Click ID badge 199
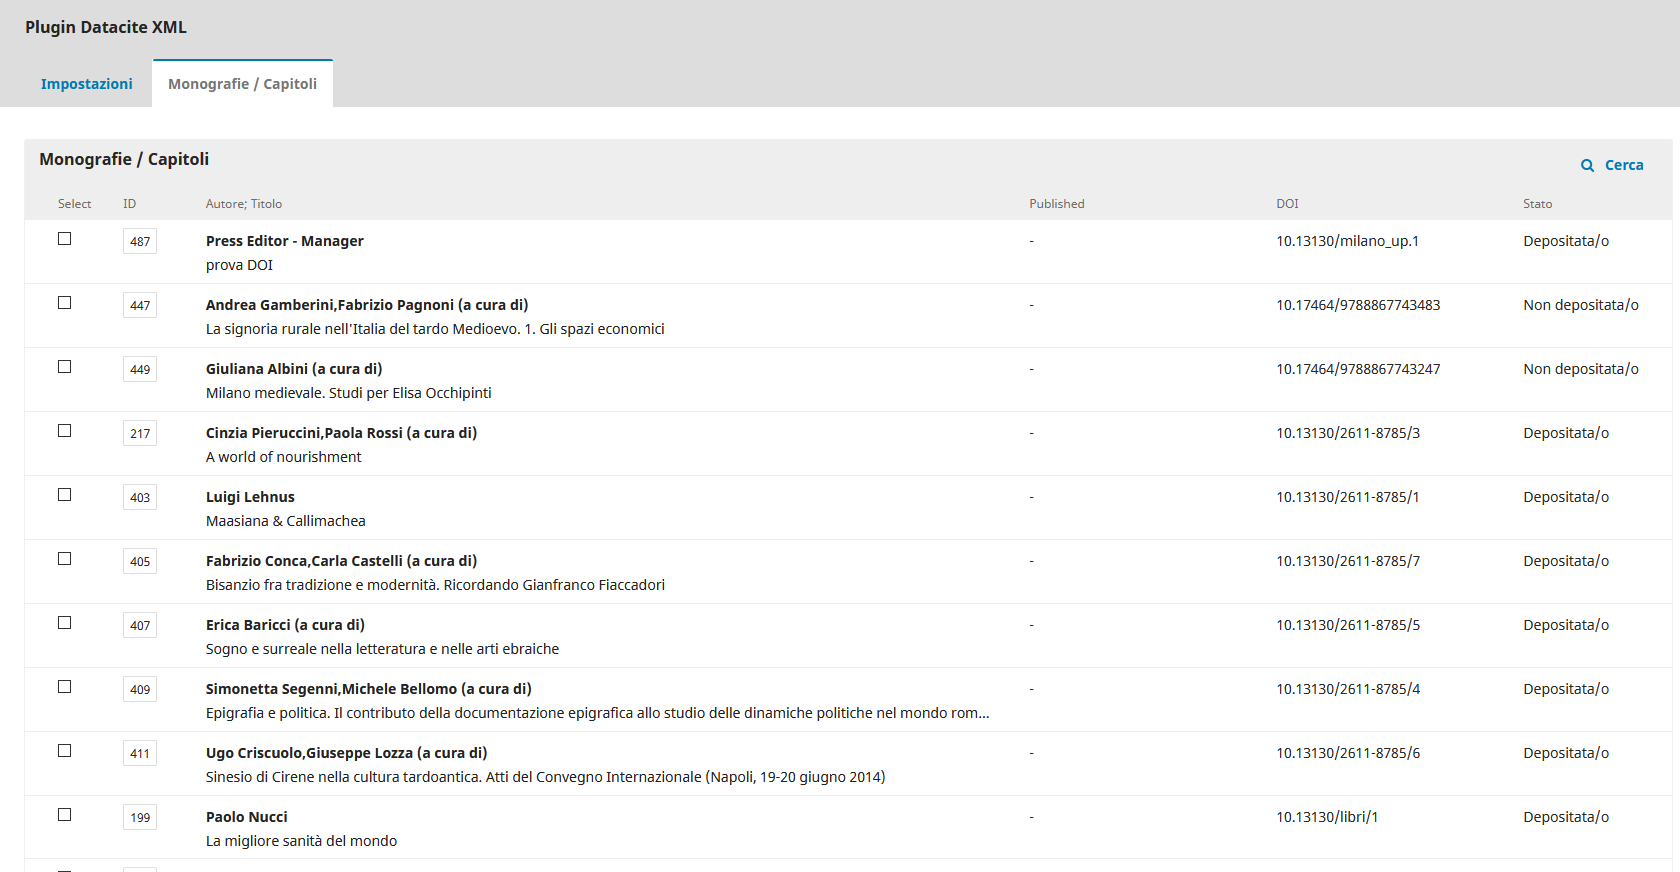Image resolution: width=1680 pixels, height=872 pixels. (140, 817)
